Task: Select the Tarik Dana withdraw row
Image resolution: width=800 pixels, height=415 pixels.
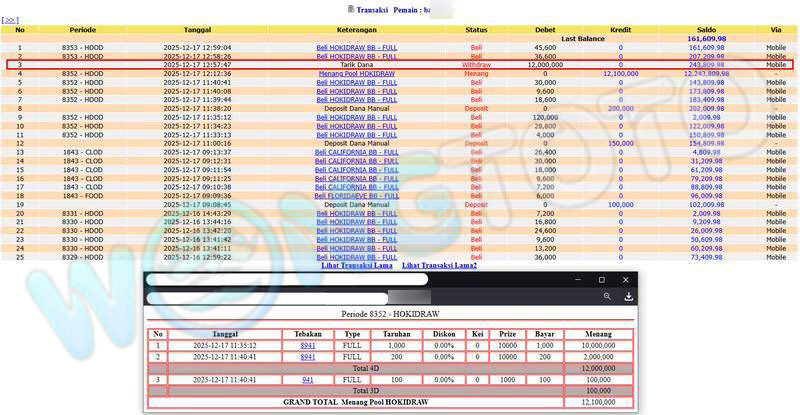Action: 357,64
